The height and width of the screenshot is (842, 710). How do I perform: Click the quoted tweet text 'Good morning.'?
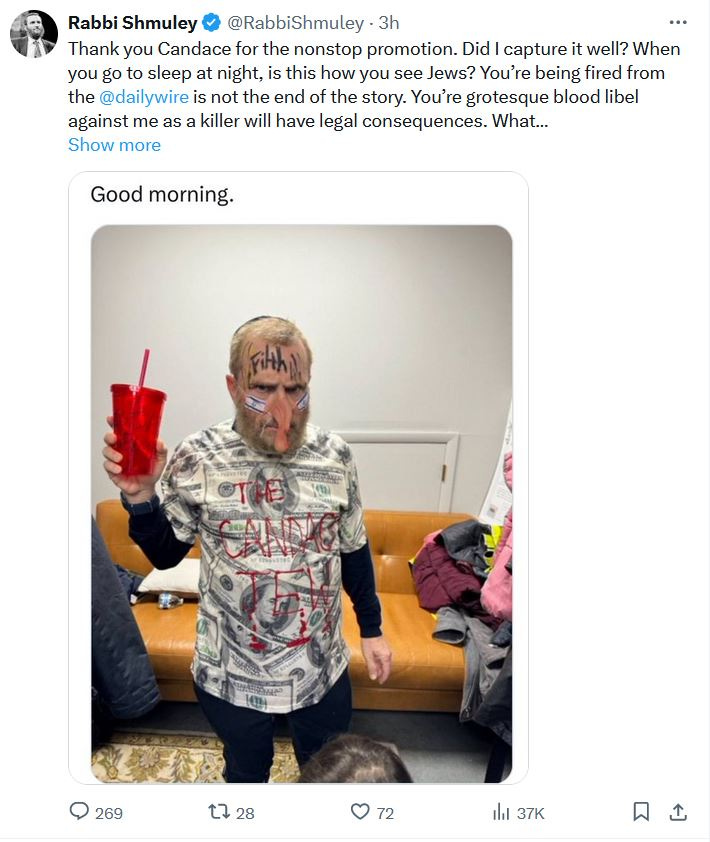(x=162, y=194)
